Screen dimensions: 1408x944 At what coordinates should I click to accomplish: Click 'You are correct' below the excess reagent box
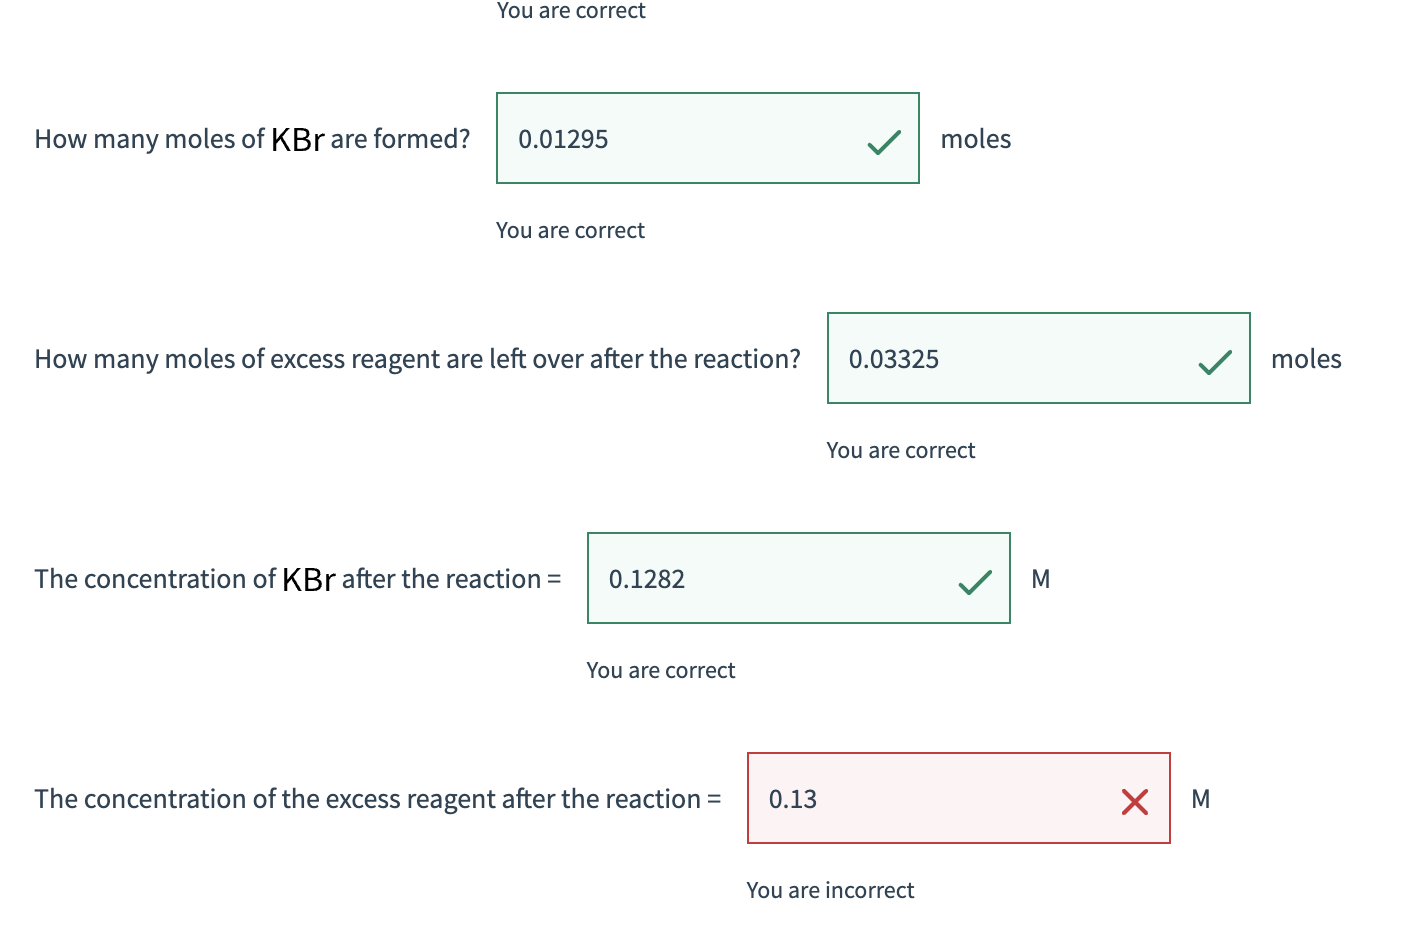click(x=900, y=450)
